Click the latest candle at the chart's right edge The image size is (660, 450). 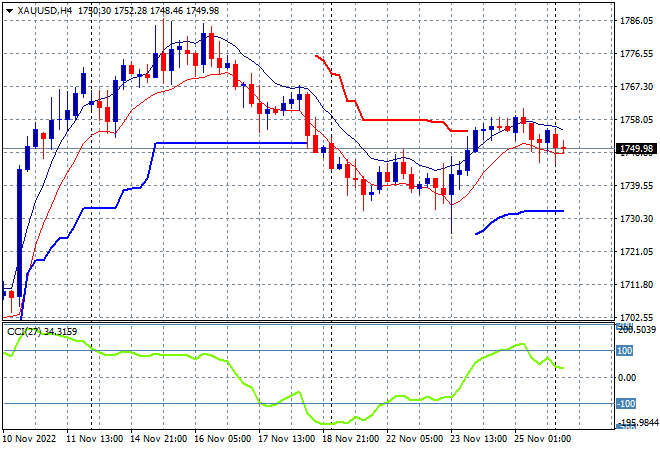point(564,148)
